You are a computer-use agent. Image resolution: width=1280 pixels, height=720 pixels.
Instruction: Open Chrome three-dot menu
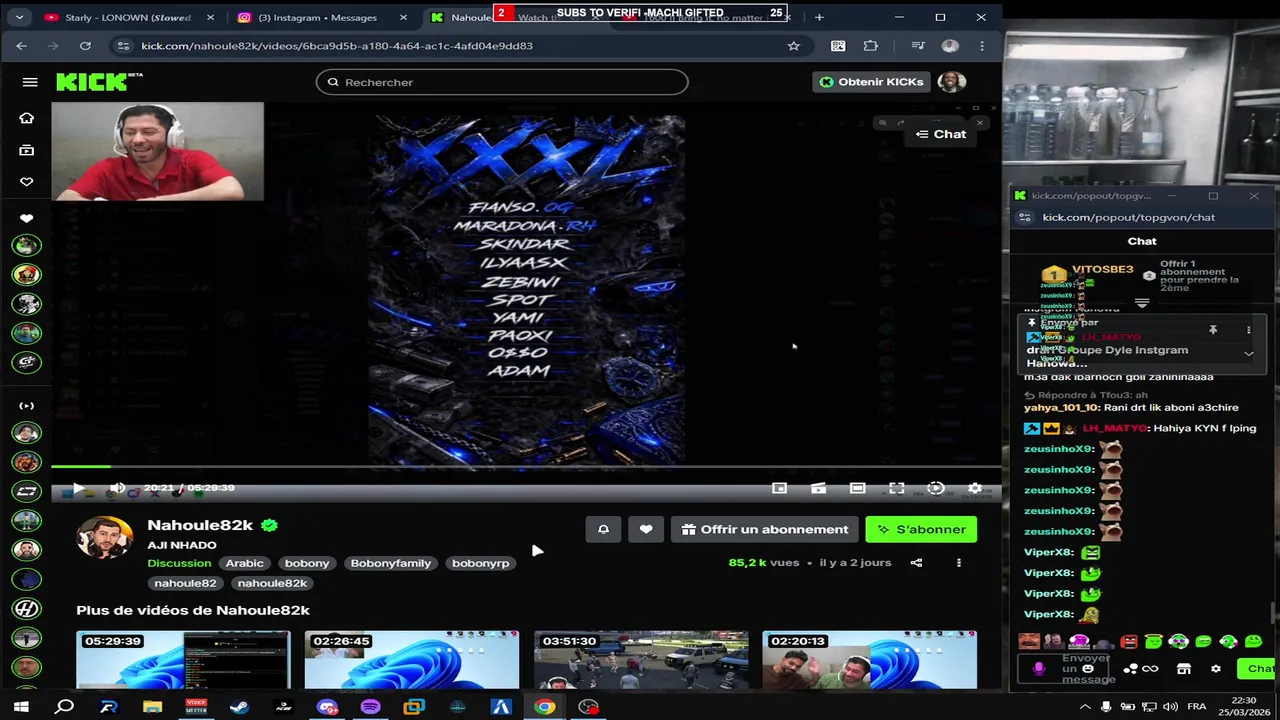click(982, 45)
